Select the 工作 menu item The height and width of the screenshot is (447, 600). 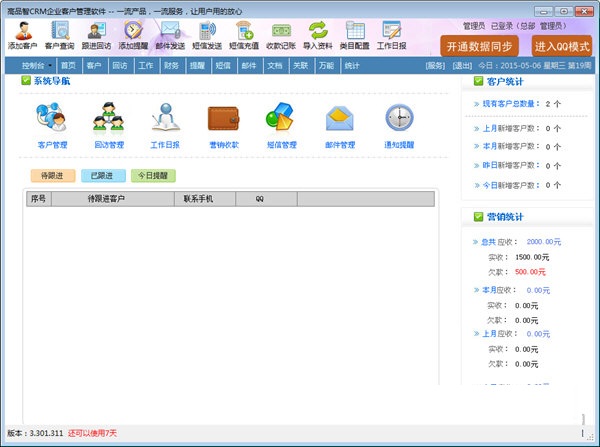[146, 66]
